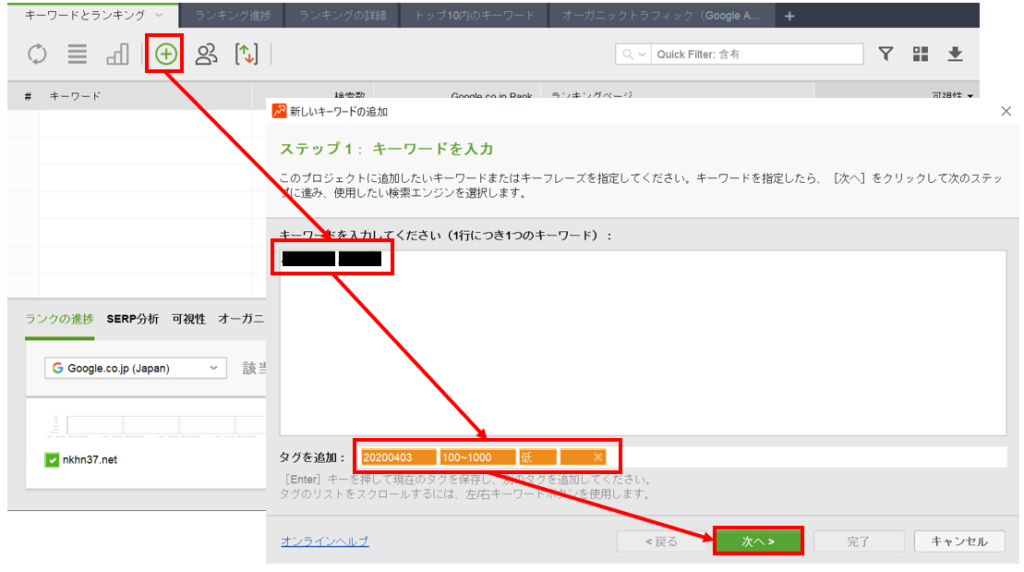The image size is (1024, 572).
Task: Select the 可視性 lower tab
Action: [x=189, y=319]
